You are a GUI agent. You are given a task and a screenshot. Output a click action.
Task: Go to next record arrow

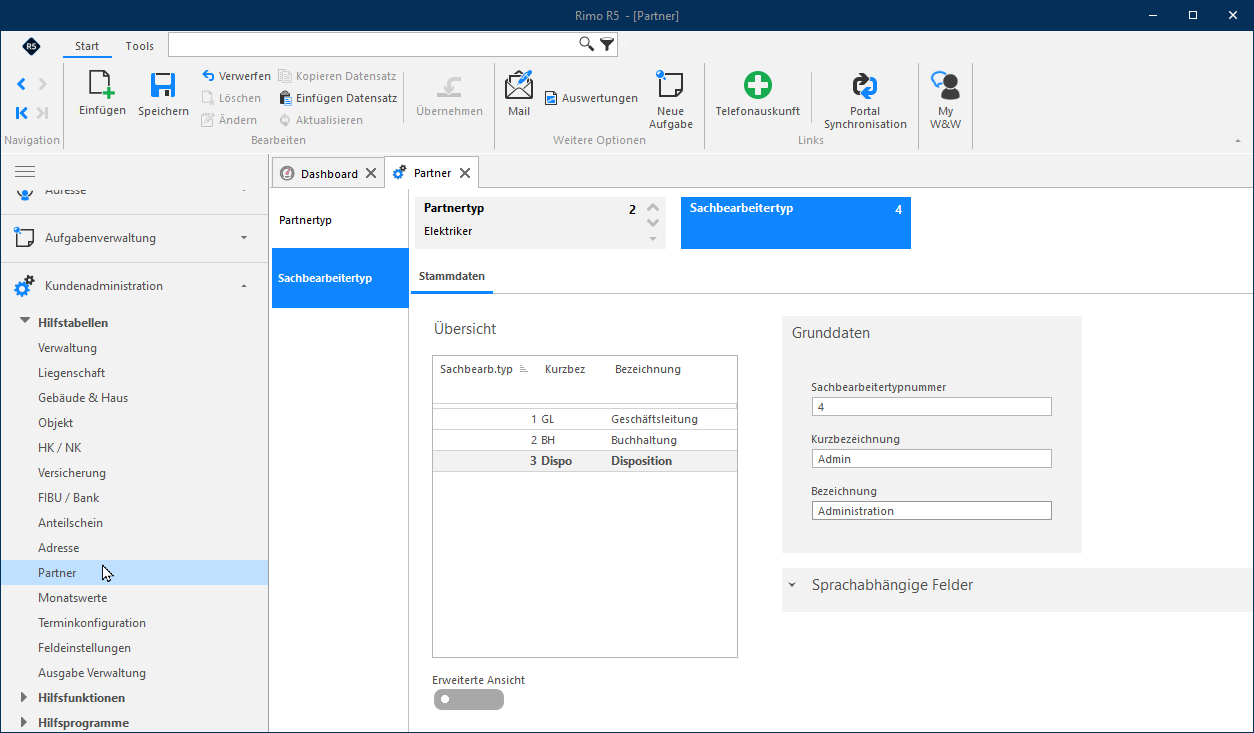(x=42, y=84)
